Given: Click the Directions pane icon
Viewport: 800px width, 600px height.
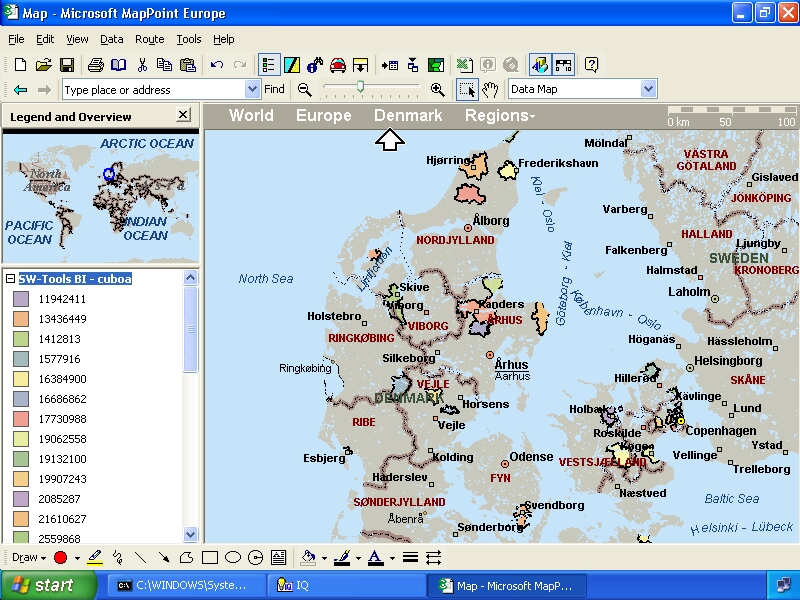Looking at the screenshot, I should click(360, 65).
